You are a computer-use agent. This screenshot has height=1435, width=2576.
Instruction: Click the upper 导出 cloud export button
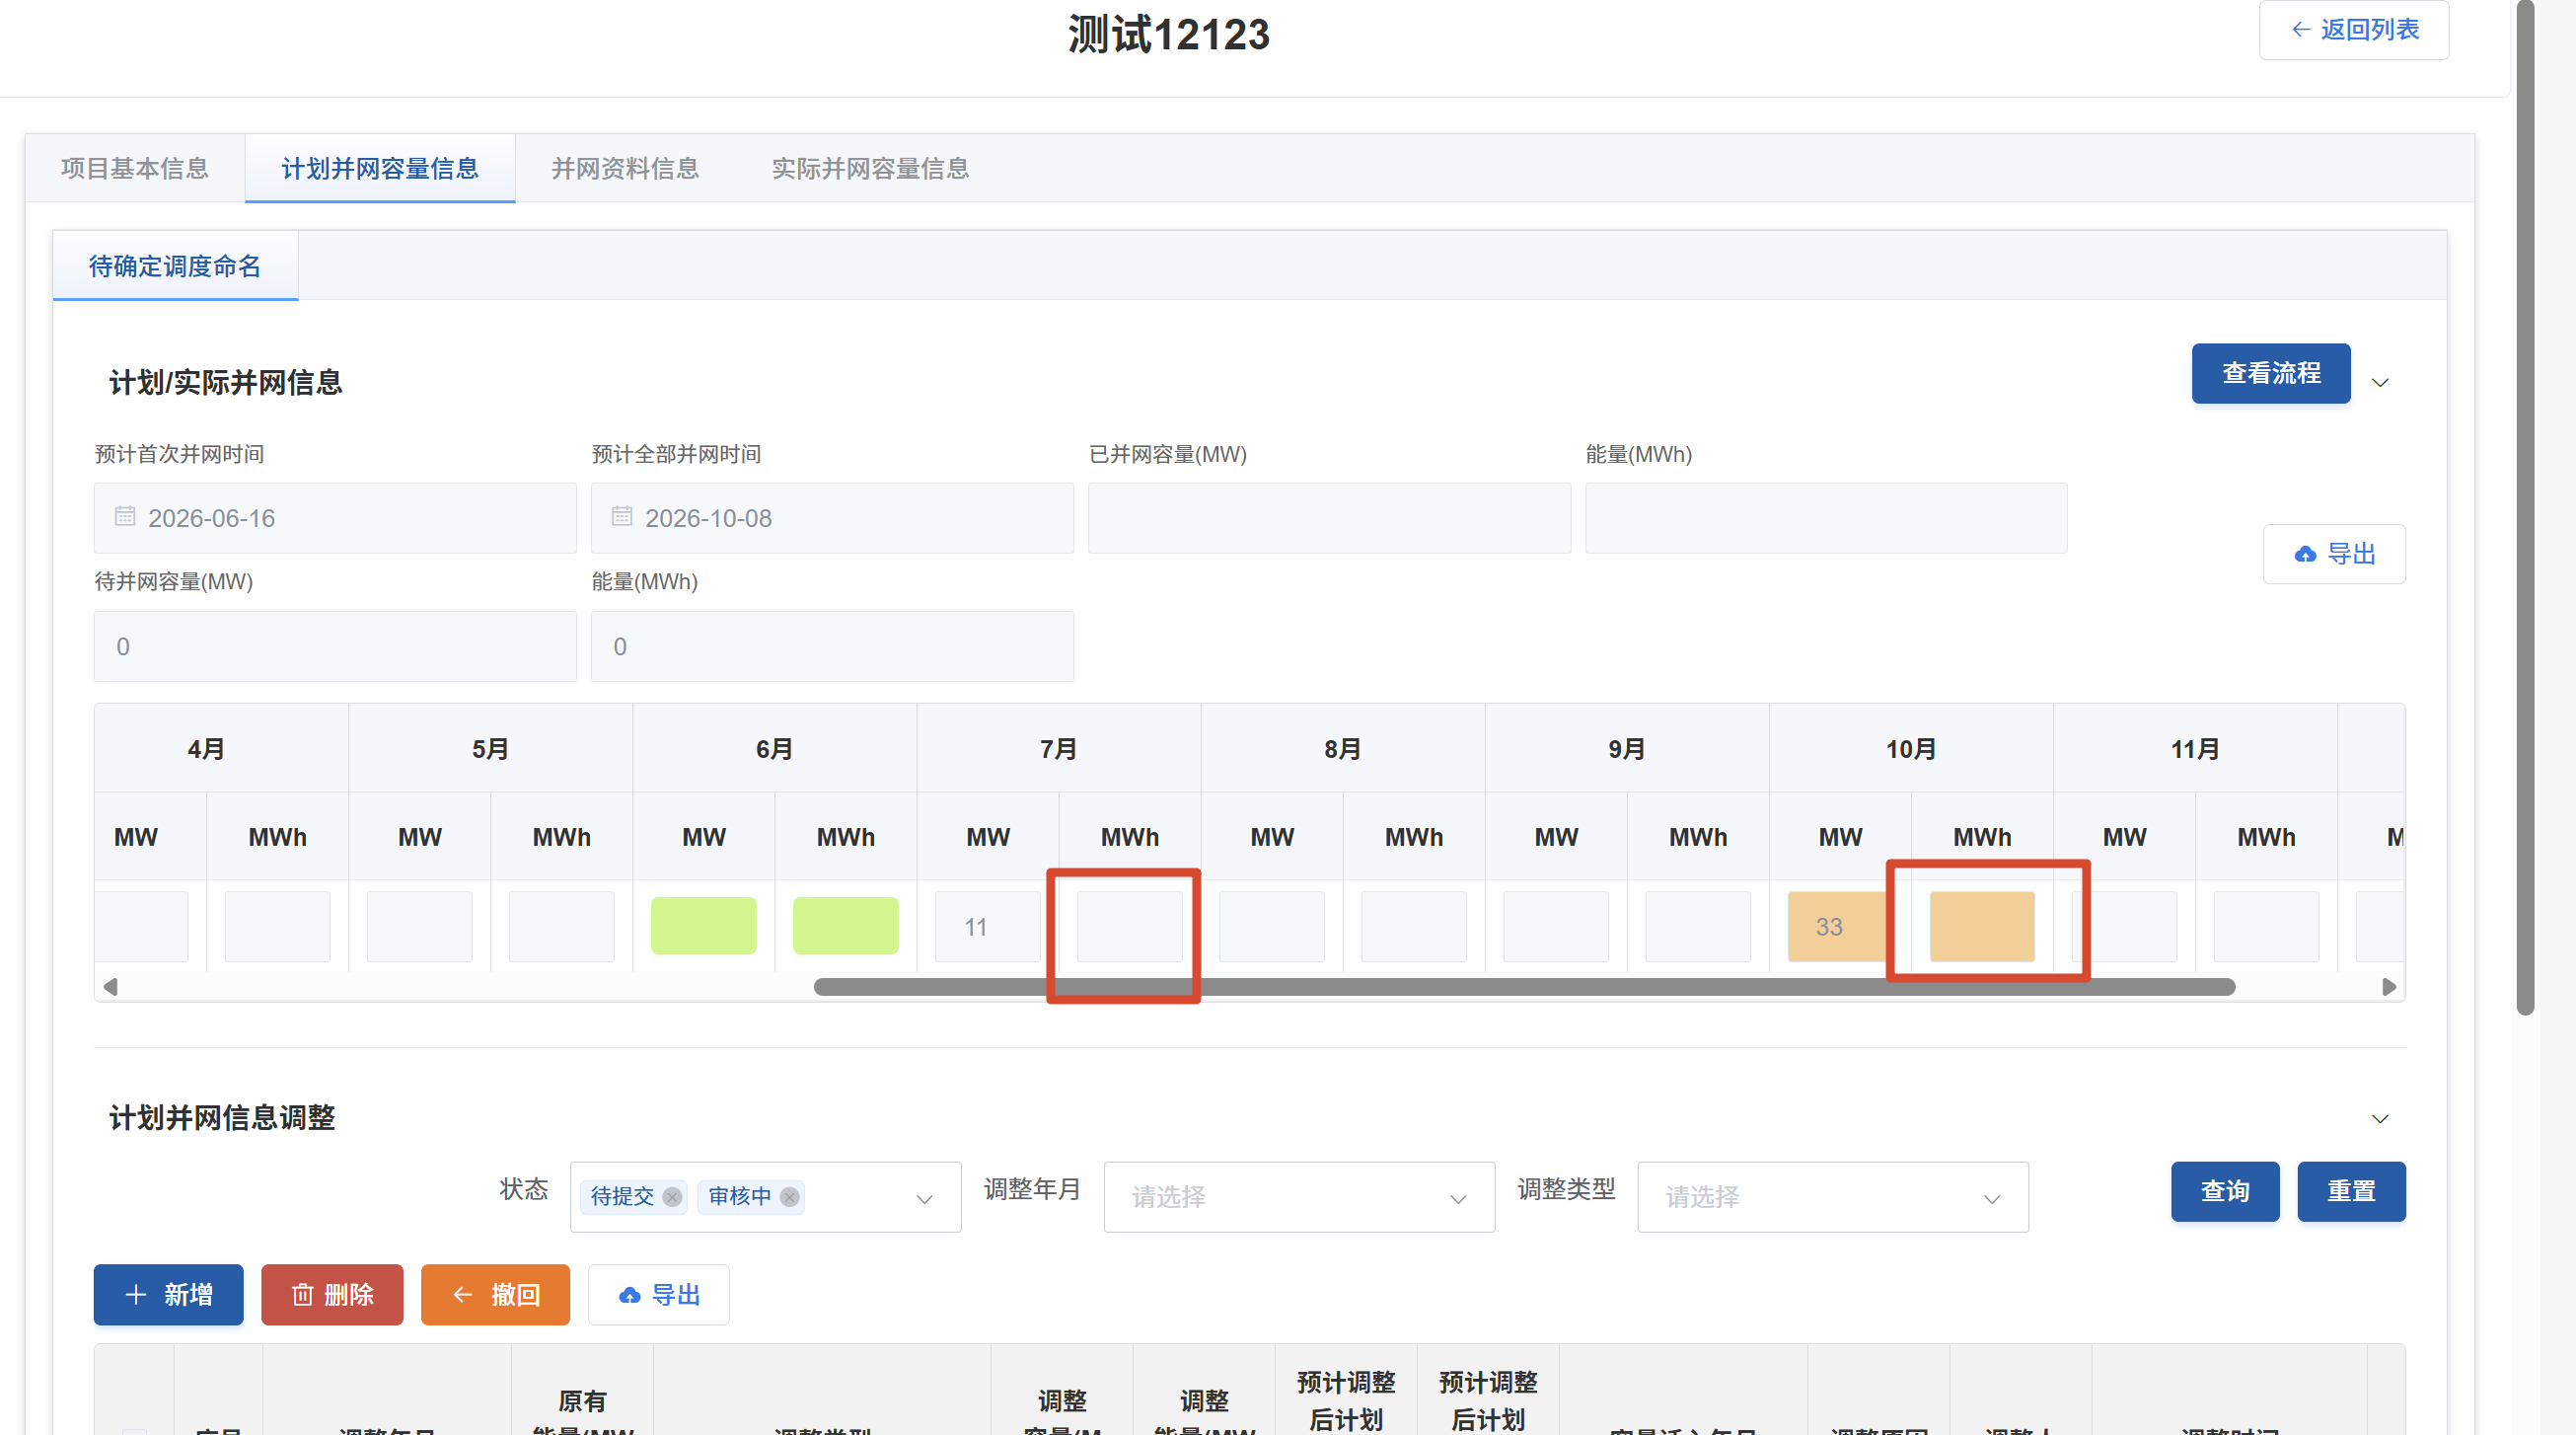pos(2334,554)
